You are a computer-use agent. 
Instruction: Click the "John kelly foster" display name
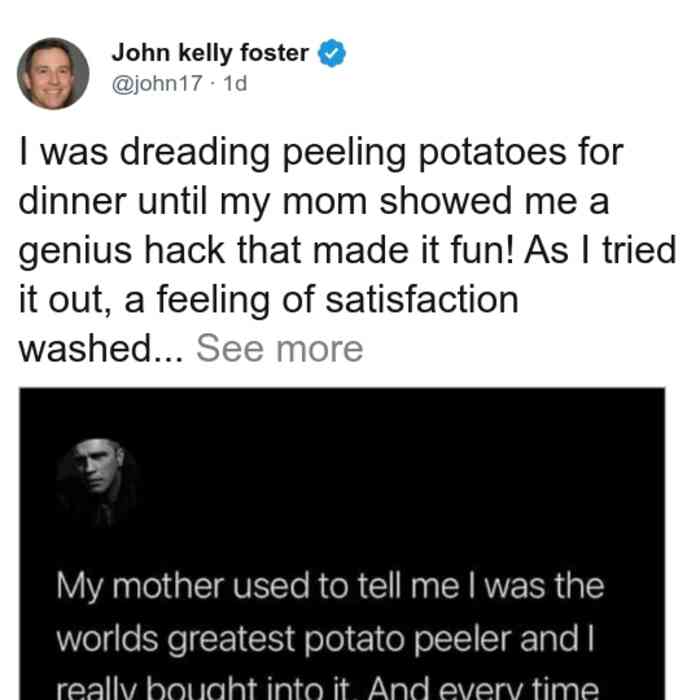(210, 53)
